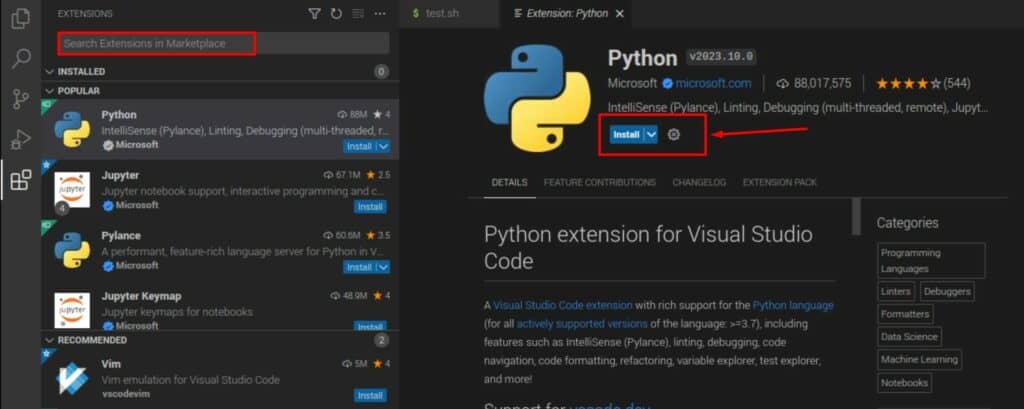Open the Search view in activity bar
This screenshot has height=409, width=1024.
click(x=21, y=59)
